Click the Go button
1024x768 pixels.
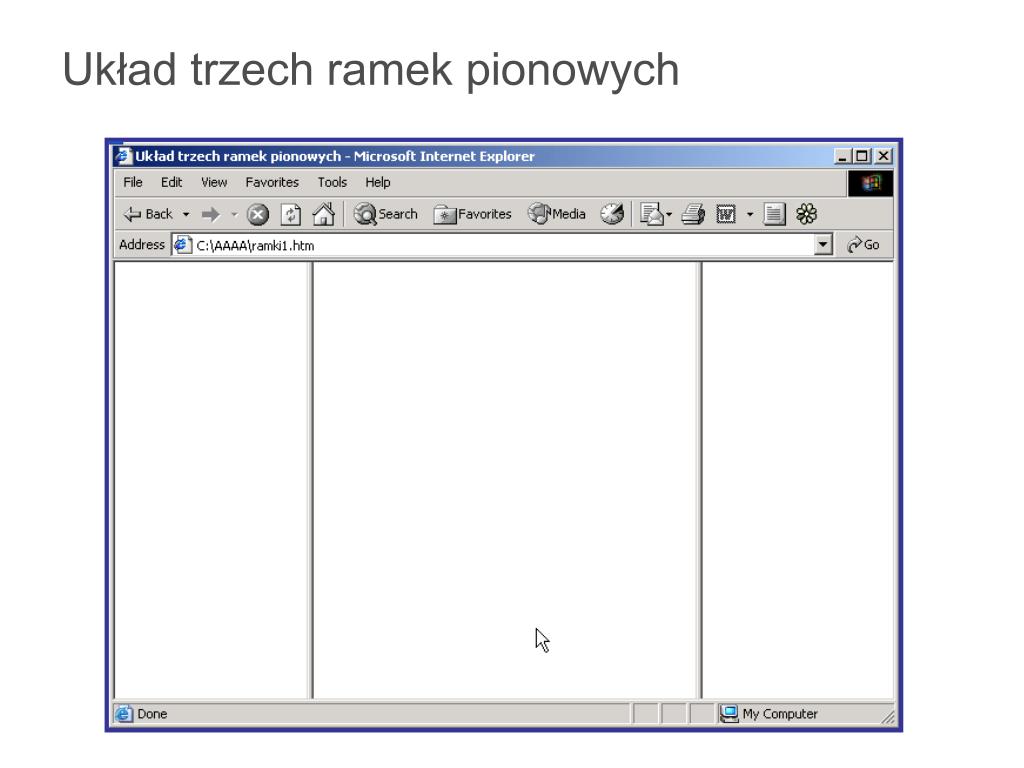click(863, 245)
